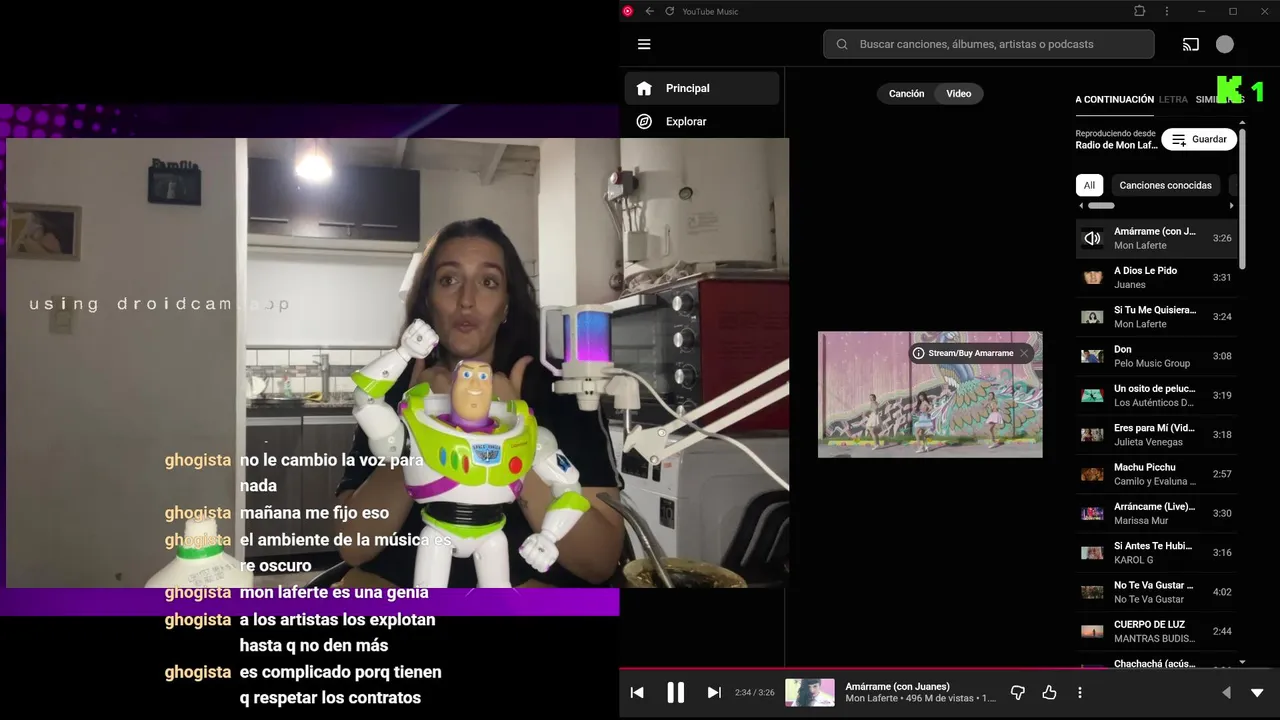The height and width of the screenshot is (720, 1280).
Task: Go to Principal in sidebar
Action: pyautogui.click(x=702, y=88)
